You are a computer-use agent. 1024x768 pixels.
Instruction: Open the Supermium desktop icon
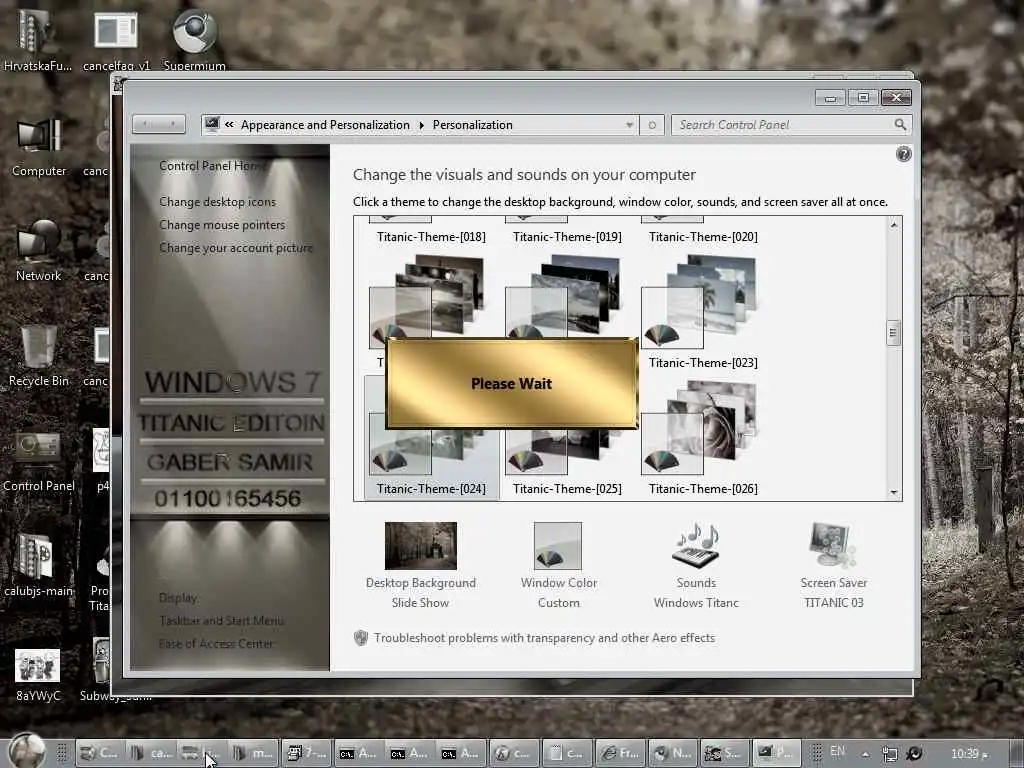[194, 38]
